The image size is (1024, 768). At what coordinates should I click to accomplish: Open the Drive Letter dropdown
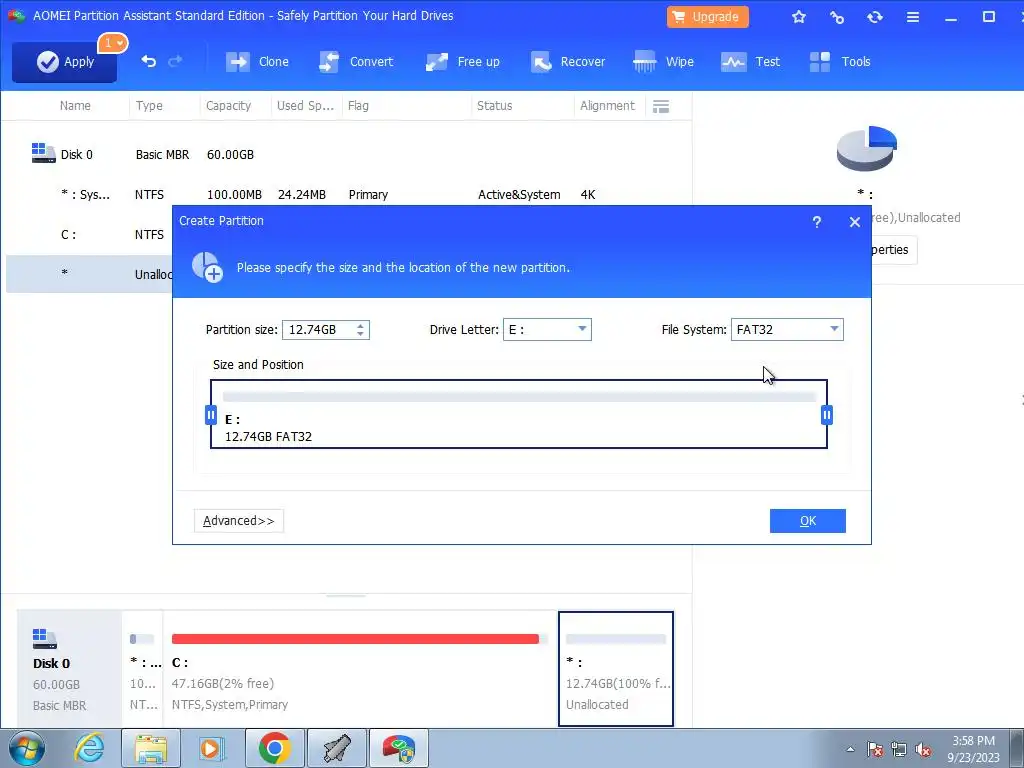click(547, 330)
